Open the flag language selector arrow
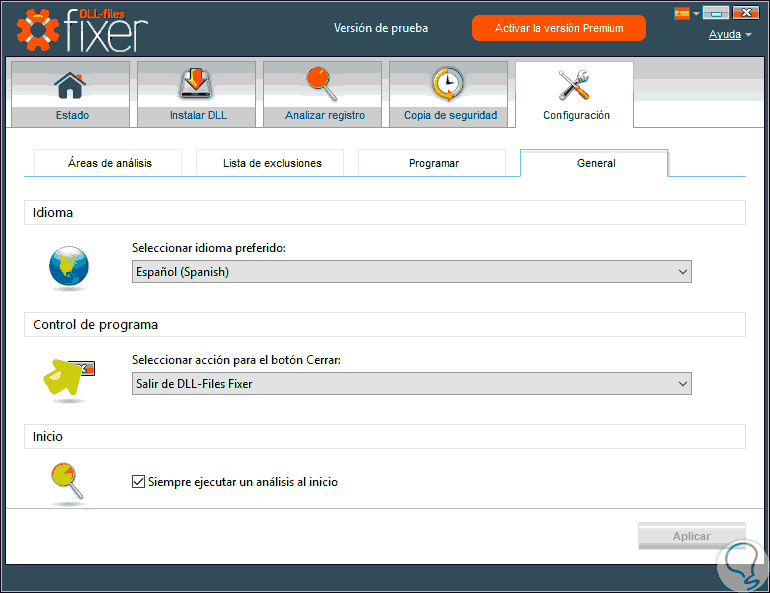770x593 pixels. (696, 14)
